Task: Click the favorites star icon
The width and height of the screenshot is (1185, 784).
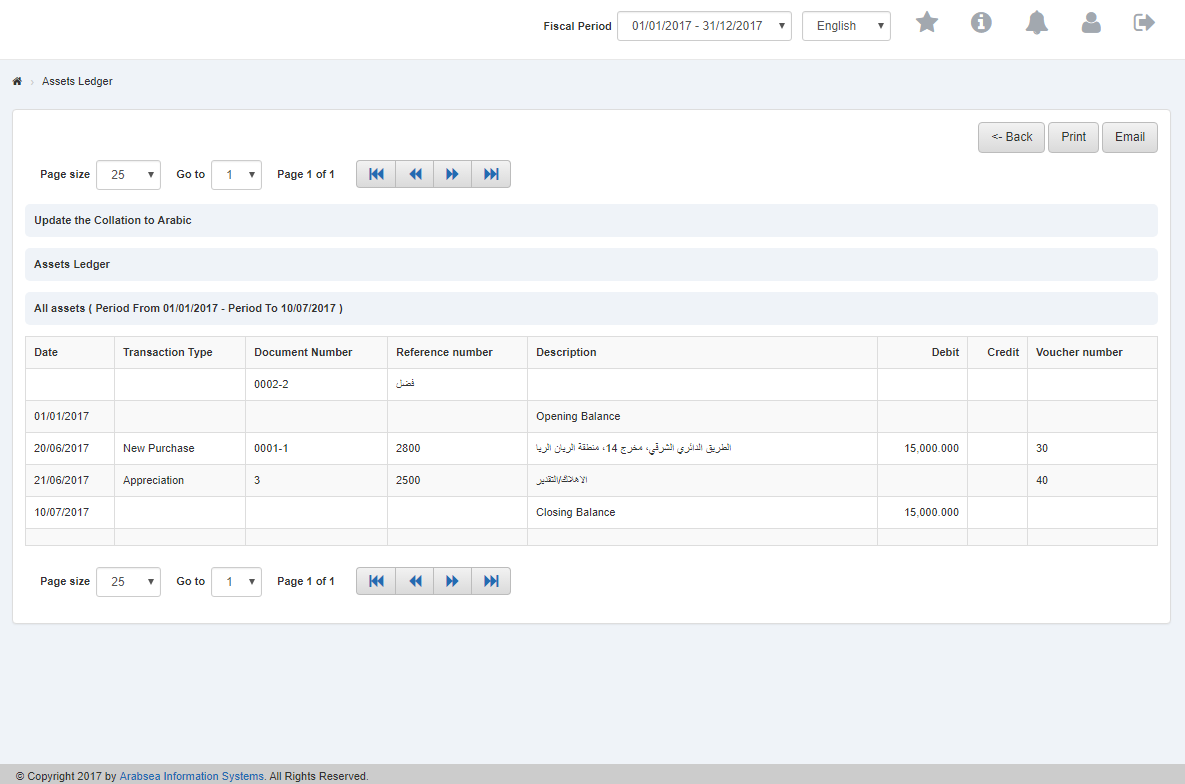Action: [926, 22]
